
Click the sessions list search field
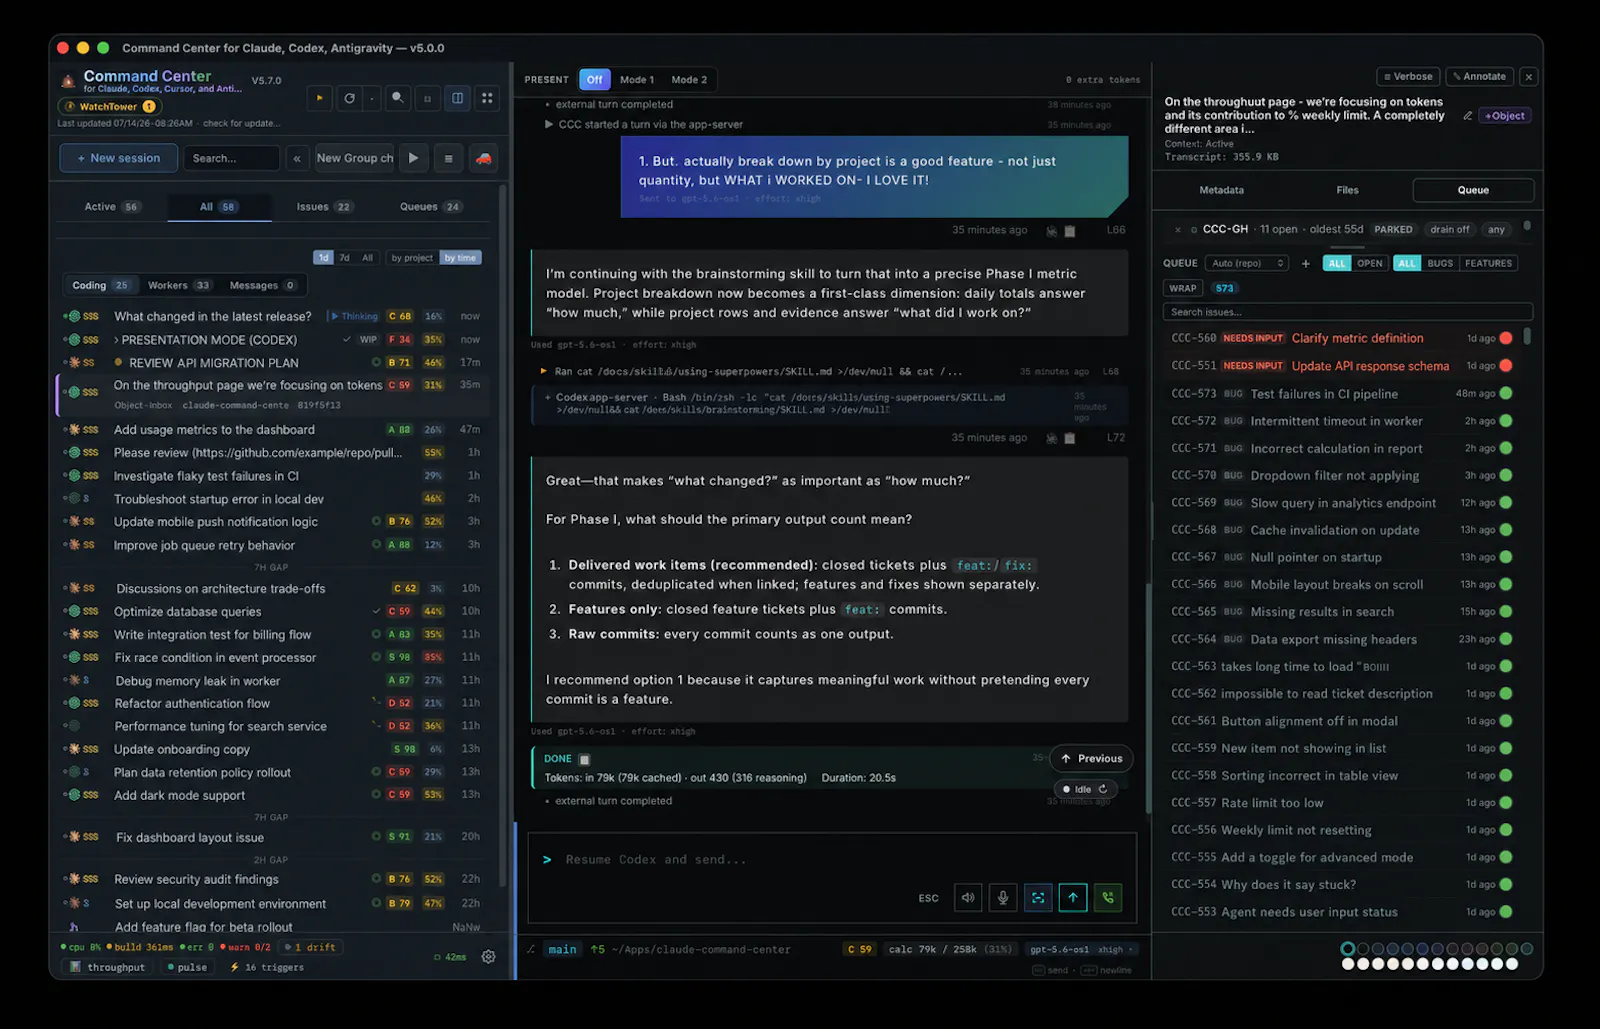click(x=231, y=158)
